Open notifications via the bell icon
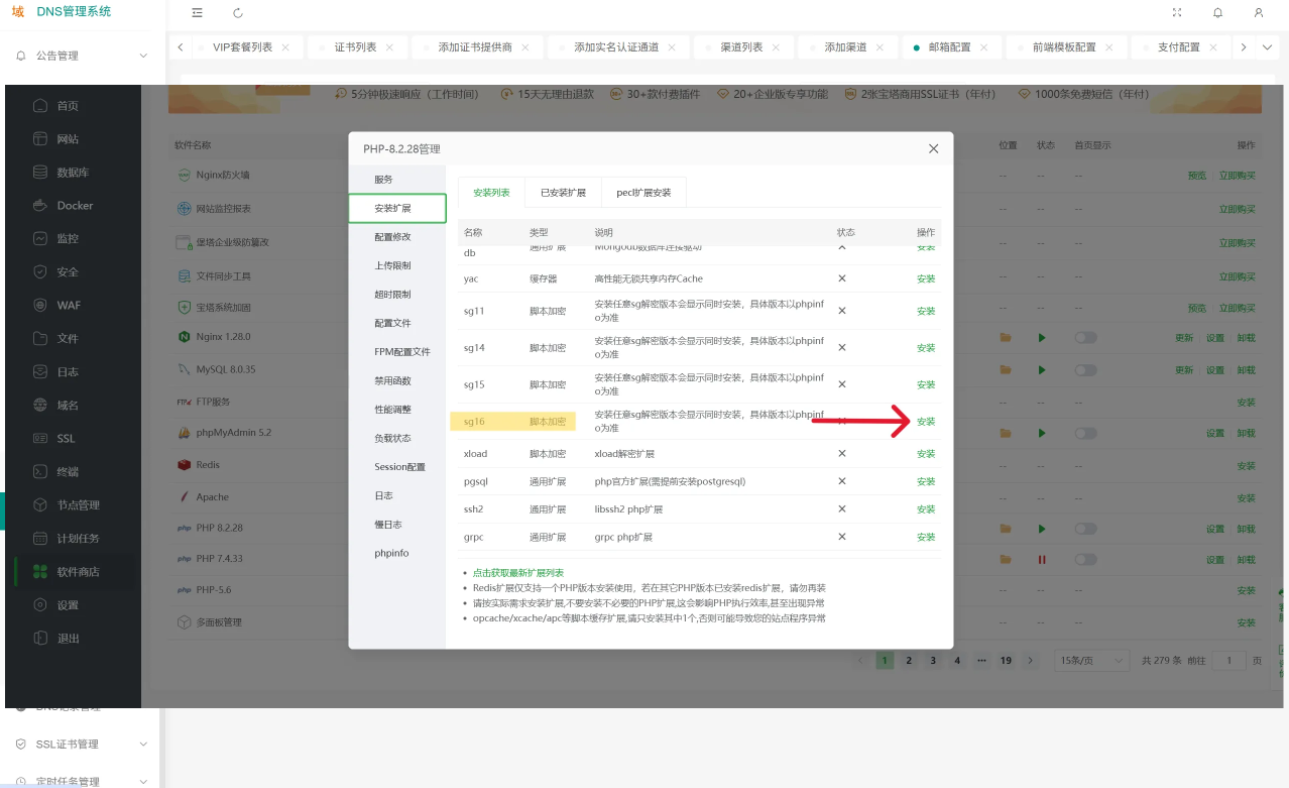Viewport: 1289px width, 788px height. pyautogui.click(x=1217, y=13)
